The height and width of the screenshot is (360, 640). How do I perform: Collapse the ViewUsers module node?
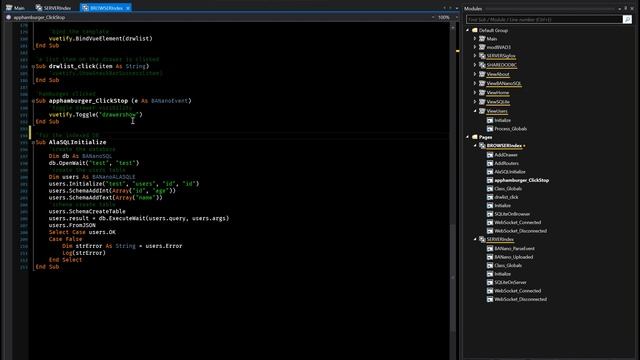click(x=475, y=111)
